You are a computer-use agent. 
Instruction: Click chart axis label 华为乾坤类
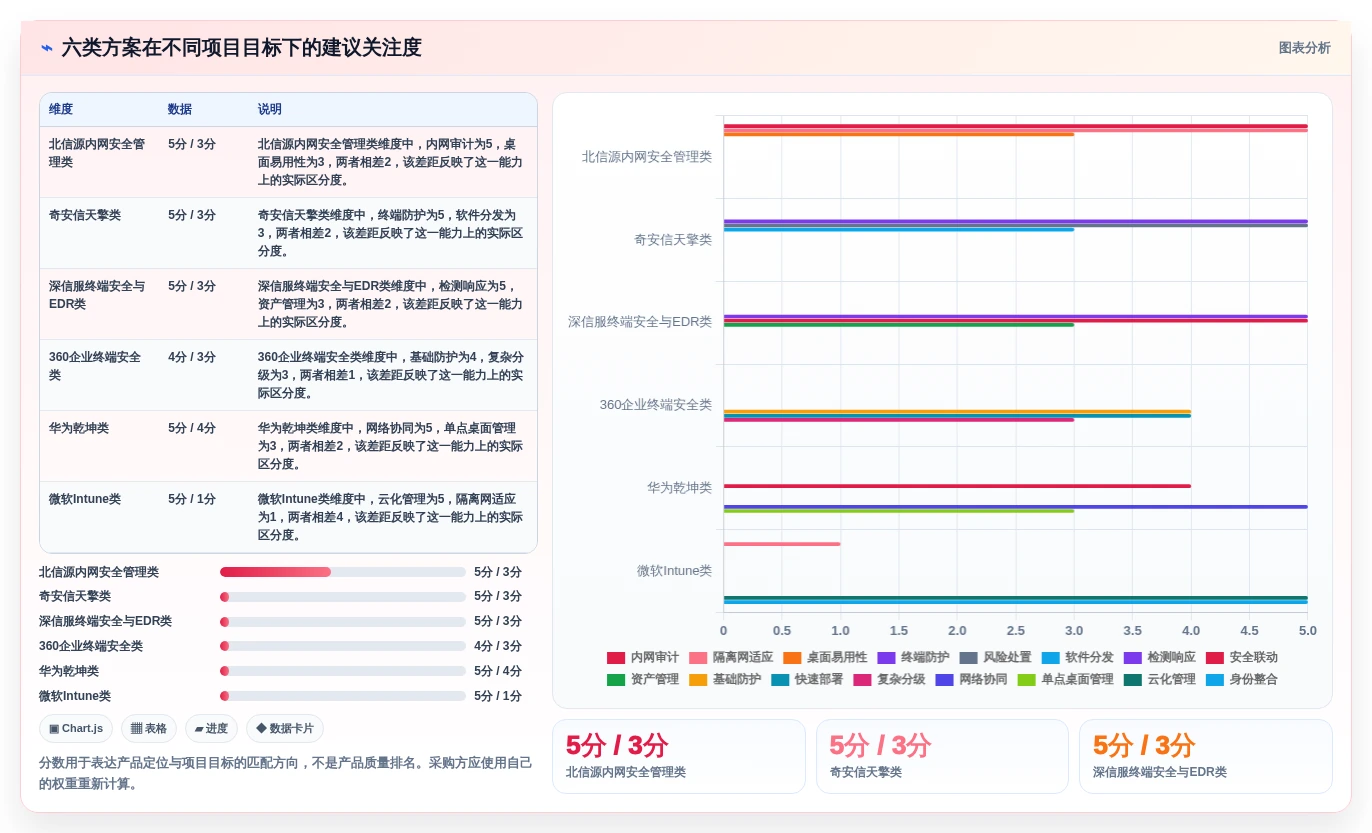pyautogui.click(x=679, y=488)
